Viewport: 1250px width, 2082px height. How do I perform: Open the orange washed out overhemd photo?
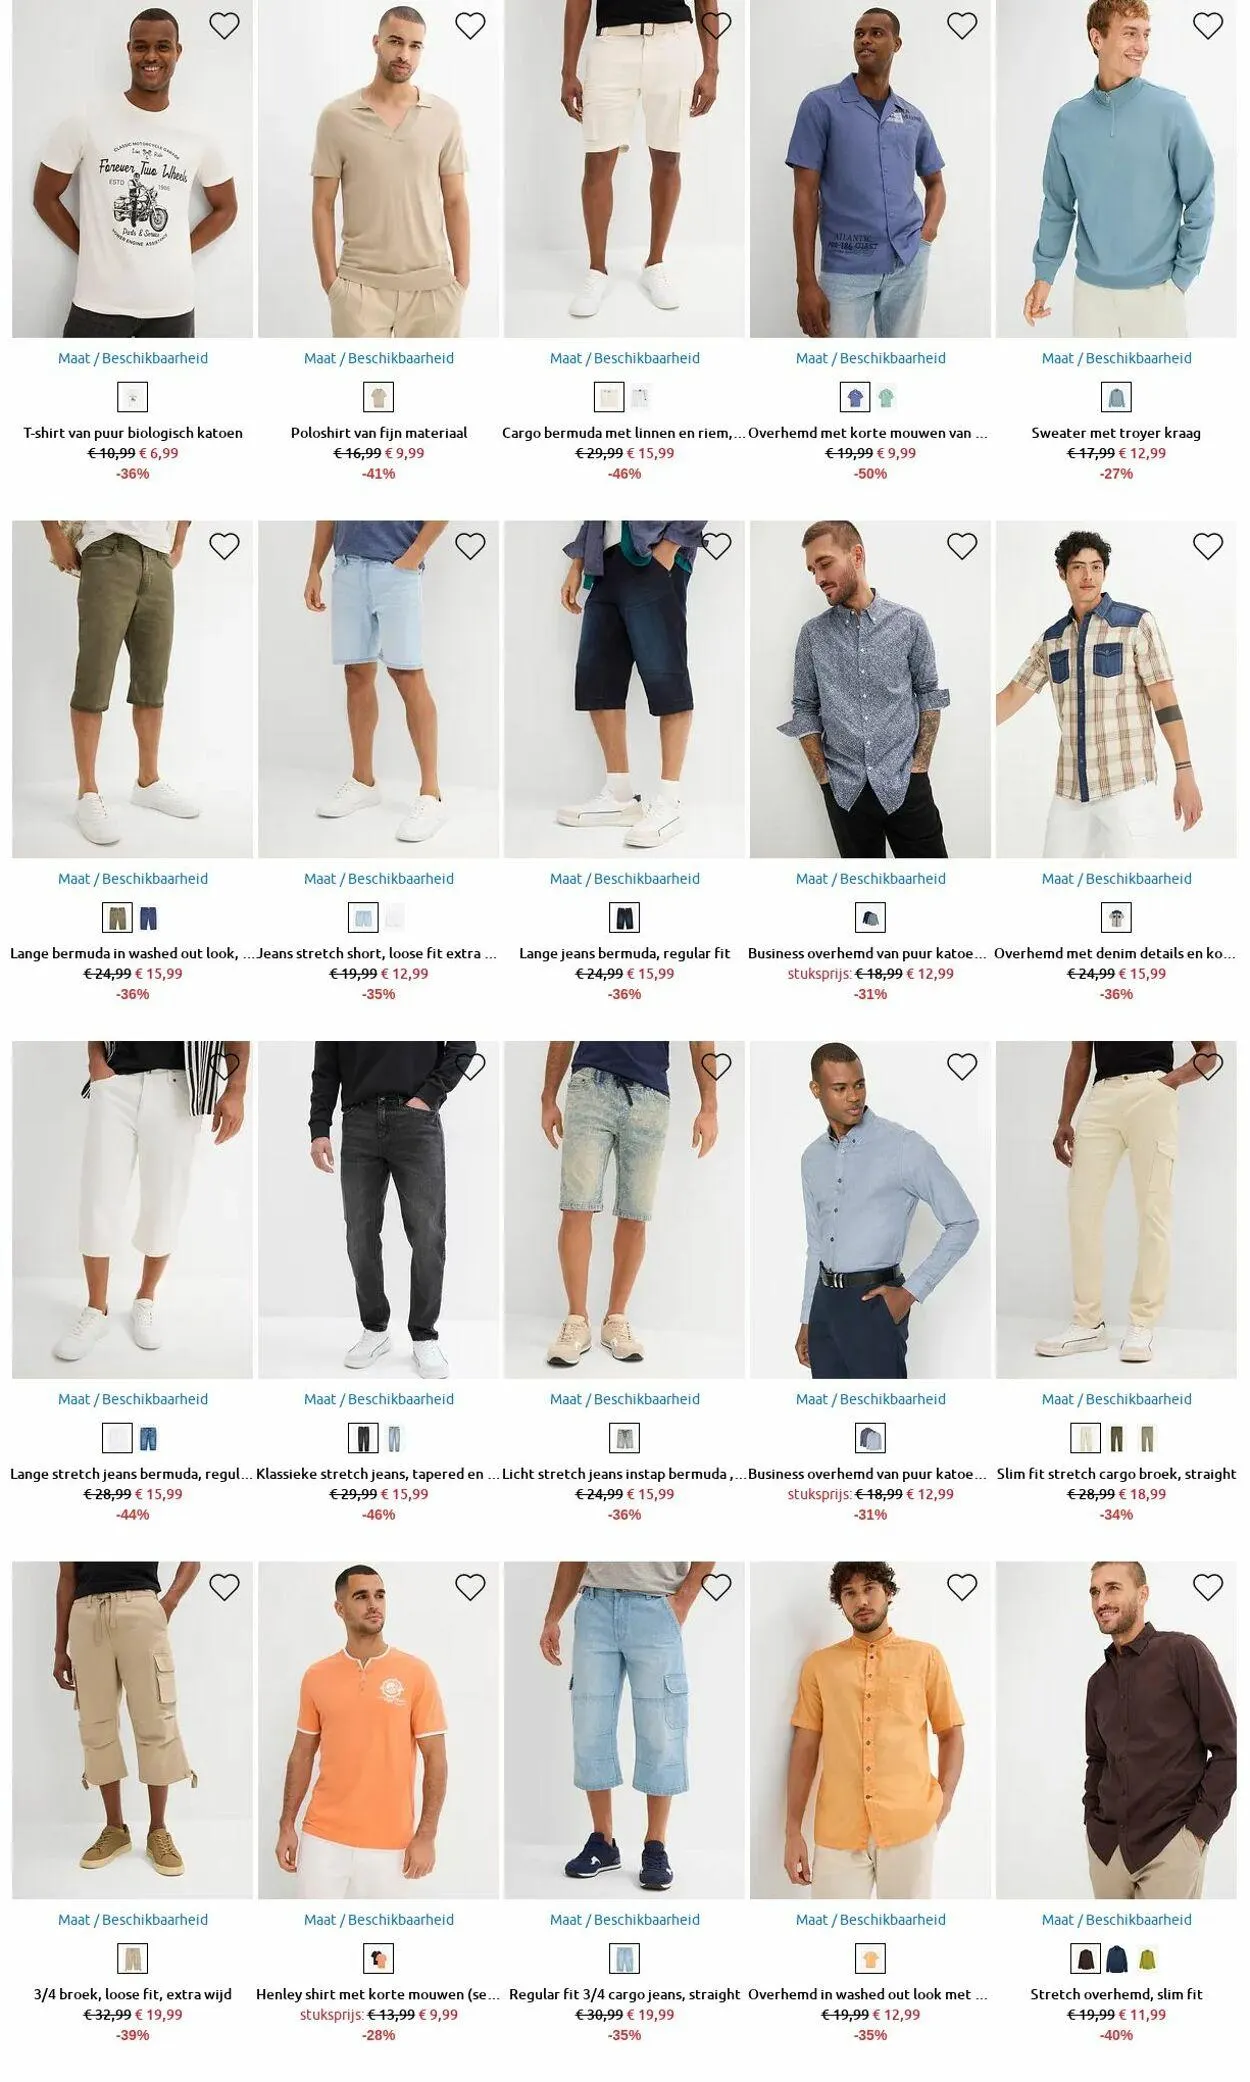click(x=870, y=1730)
